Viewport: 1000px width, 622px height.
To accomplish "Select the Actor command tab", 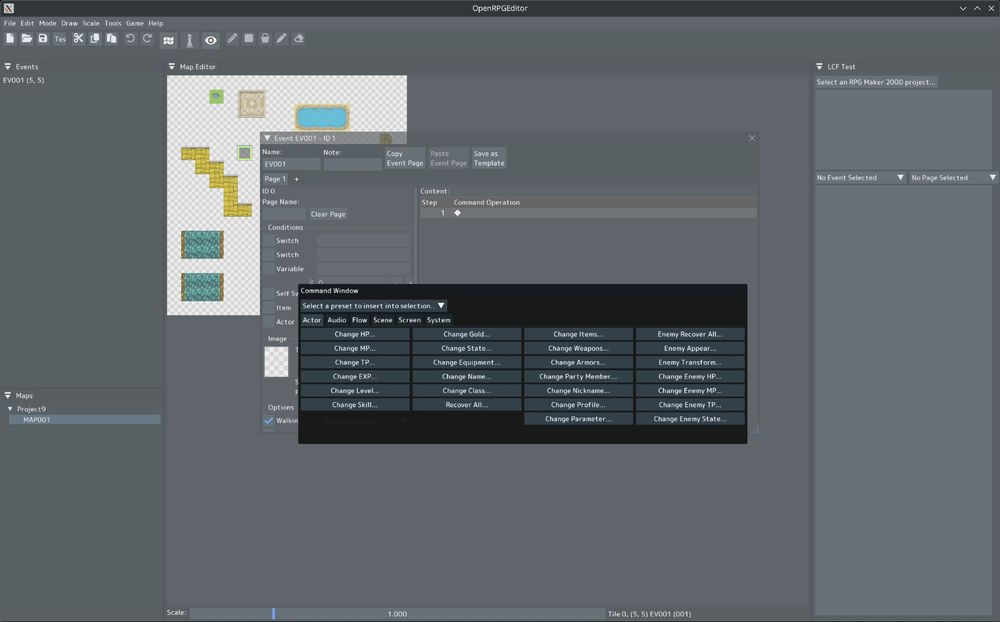I will click(x=312, y=320).
